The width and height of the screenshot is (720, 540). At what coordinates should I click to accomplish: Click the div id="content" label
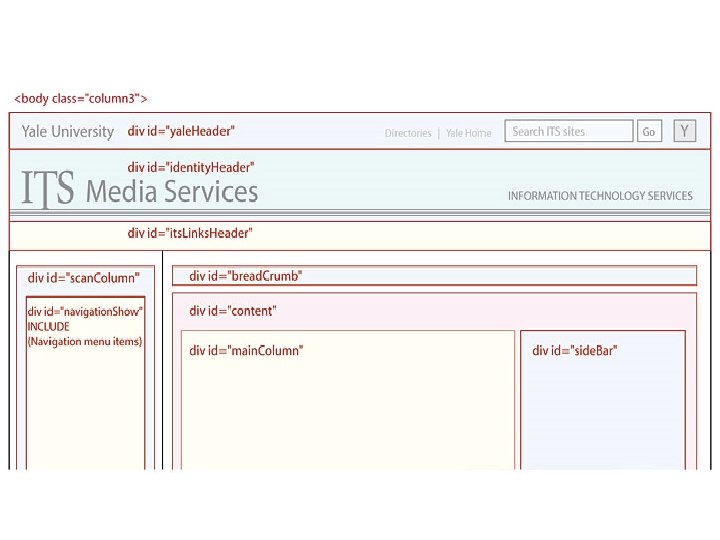[233, 311]
